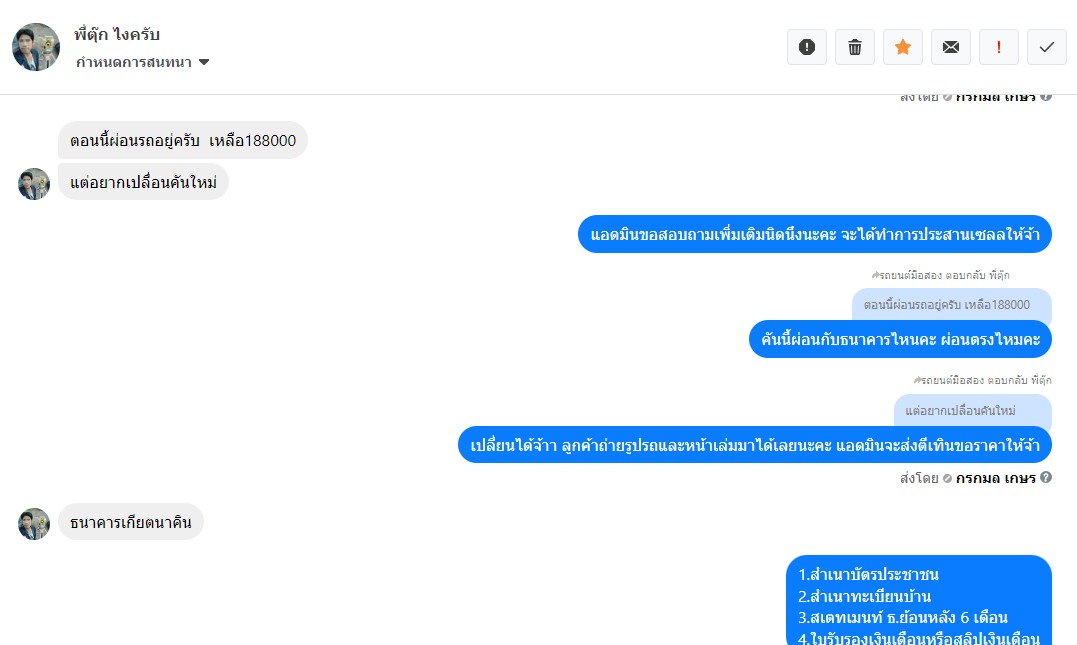Mark conversation done with checkmark icon
Viewport: 1077px width, 645px height.
(x=1047, y=47)
